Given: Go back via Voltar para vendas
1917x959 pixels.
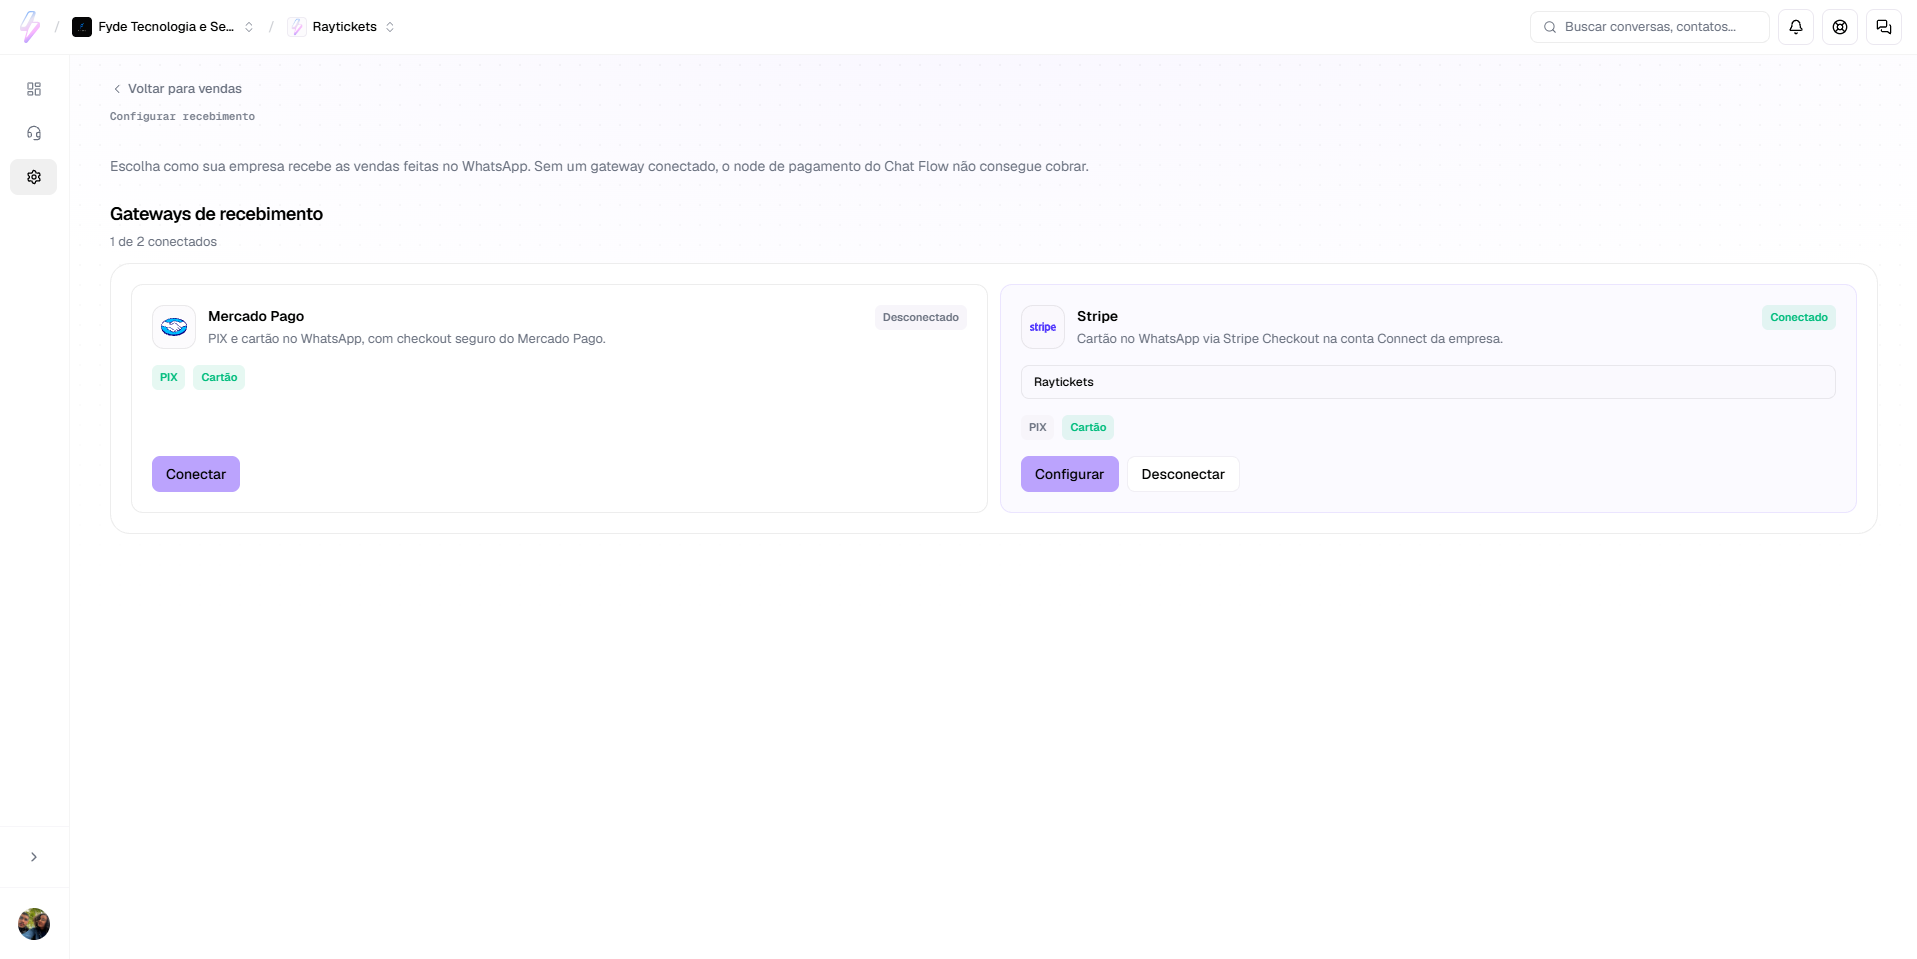Looking at the screenshot, I should pos(177,89).
